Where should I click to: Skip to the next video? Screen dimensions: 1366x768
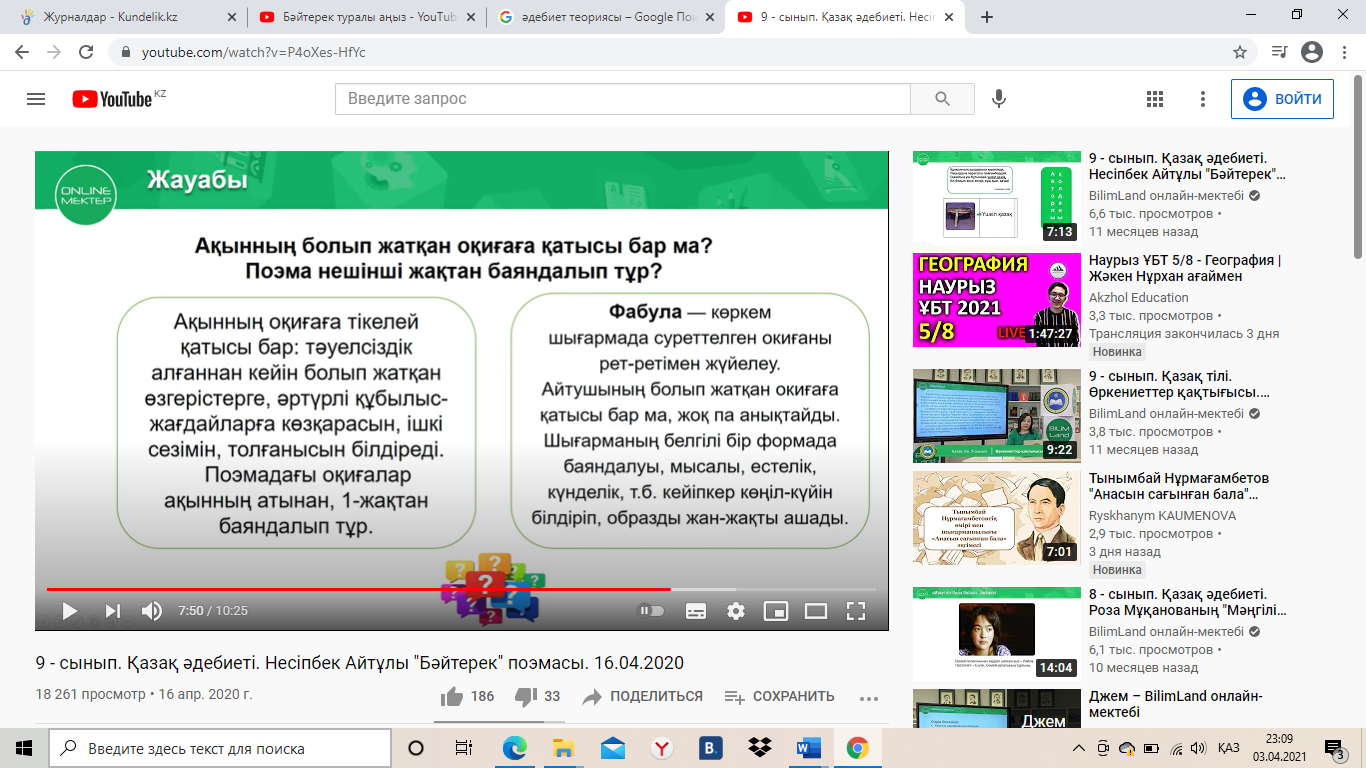[112, 610]
